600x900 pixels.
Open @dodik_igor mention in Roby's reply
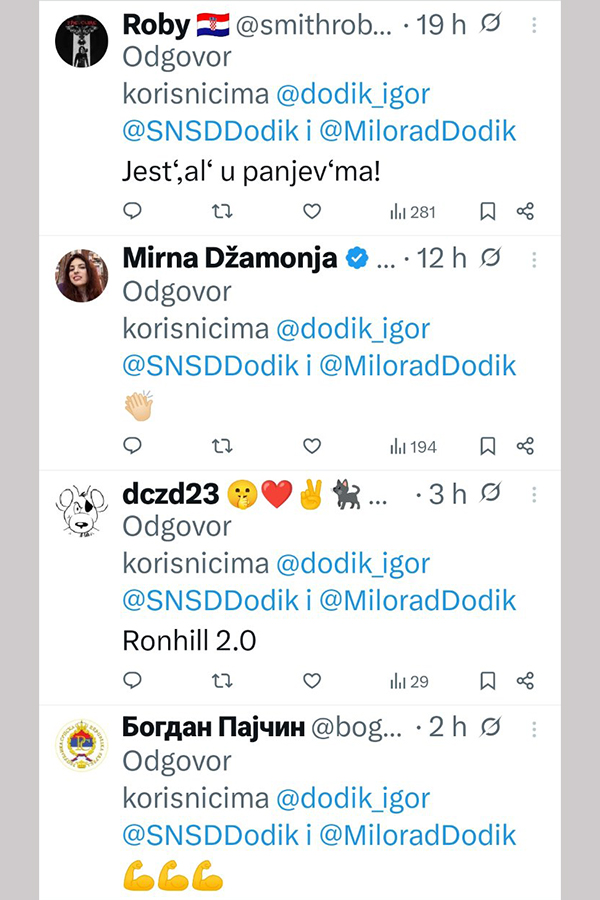[352, 95]
